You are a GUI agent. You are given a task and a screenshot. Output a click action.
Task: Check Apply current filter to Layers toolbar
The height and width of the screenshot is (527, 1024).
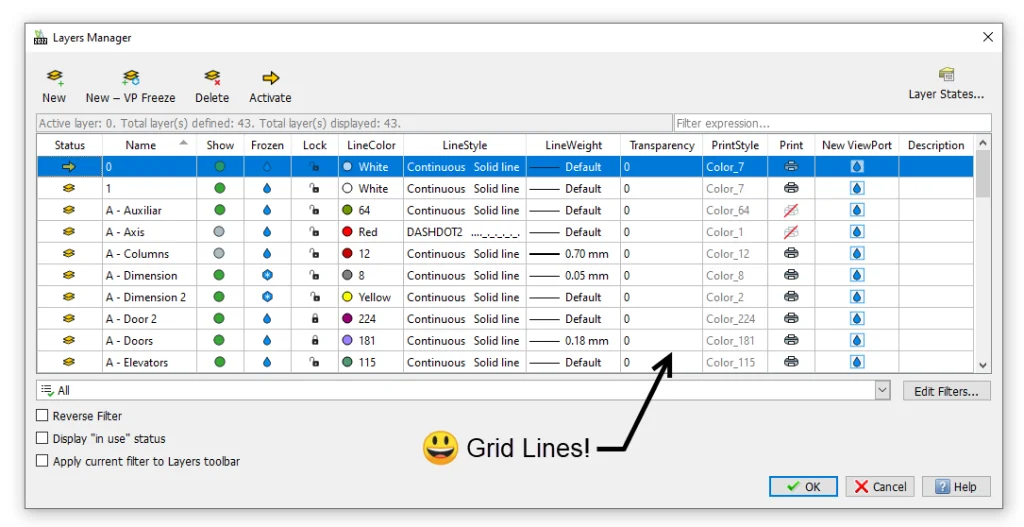tap(42, 461)
